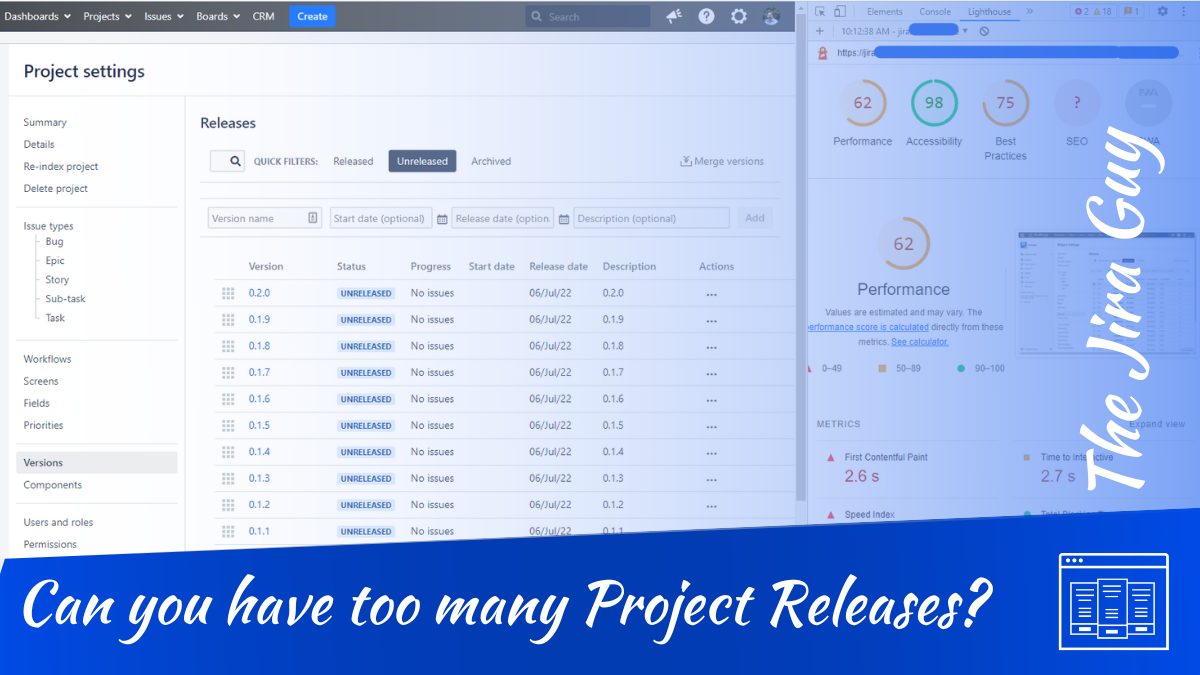Open the feedback megaphone icon
The image size is (1200, 675).
[x=674, y=16]
